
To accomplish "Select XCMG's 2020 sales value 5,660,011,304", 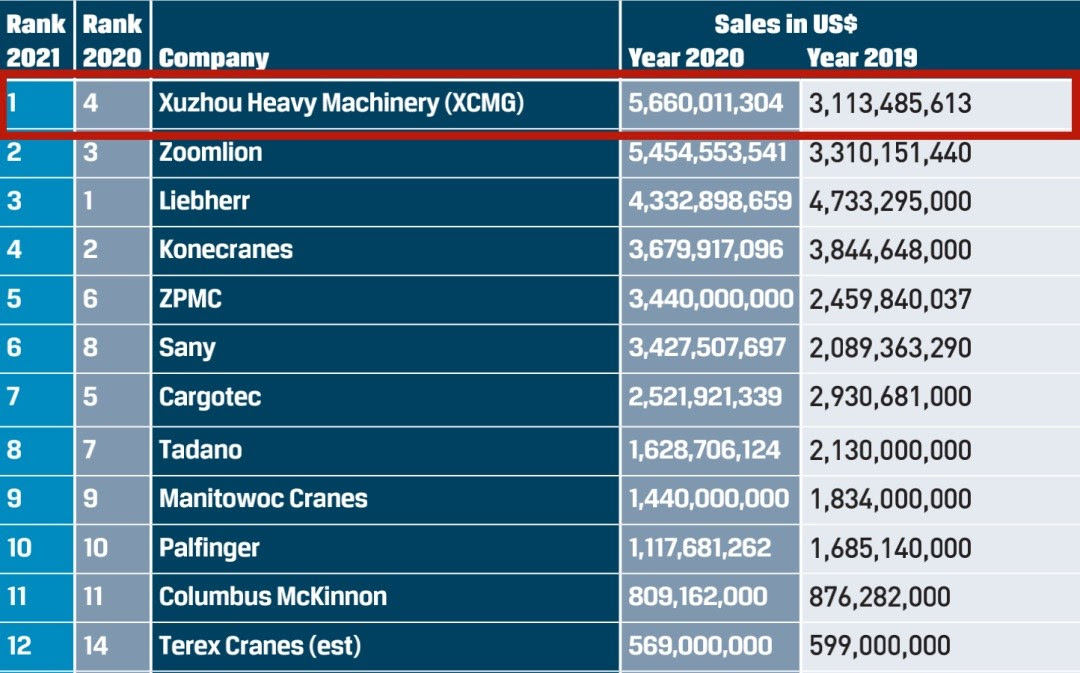I will [x=706, y=103].
